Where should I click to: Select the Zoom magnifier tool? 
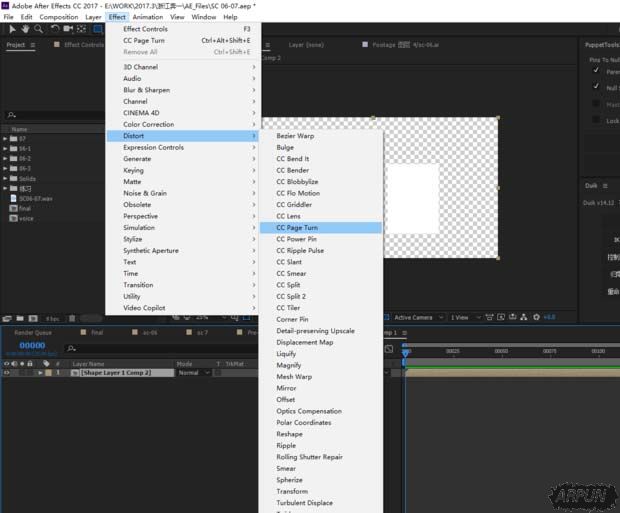click(37, 29)
